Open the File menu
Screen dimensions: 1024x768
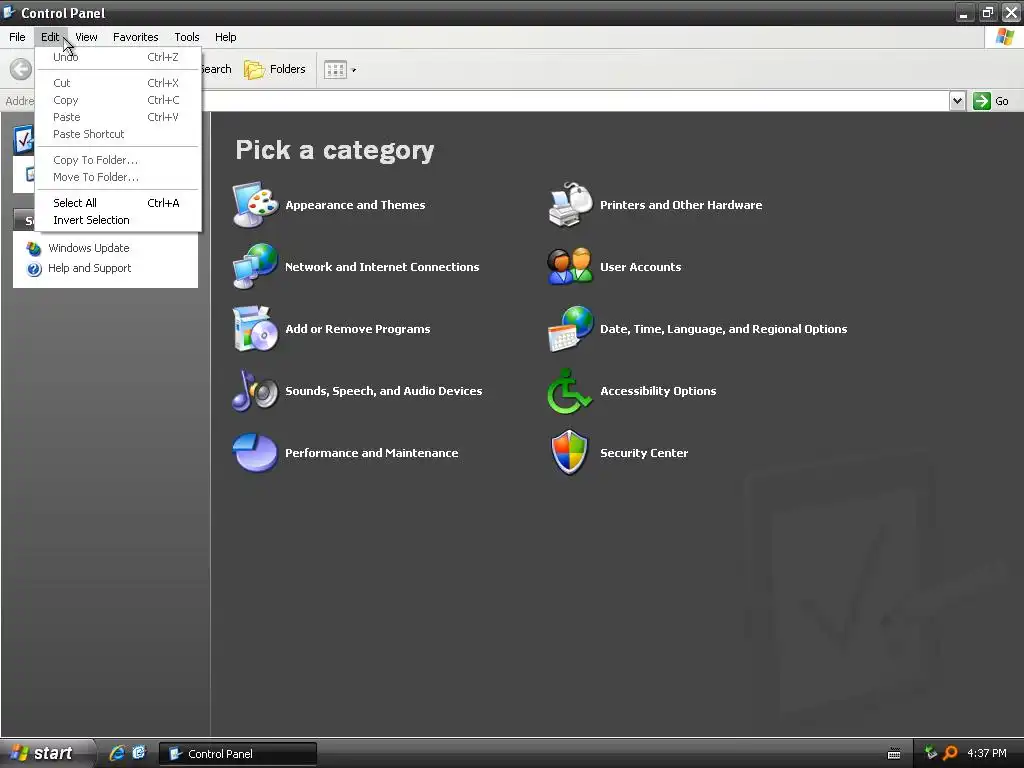(x=17, y=37)
